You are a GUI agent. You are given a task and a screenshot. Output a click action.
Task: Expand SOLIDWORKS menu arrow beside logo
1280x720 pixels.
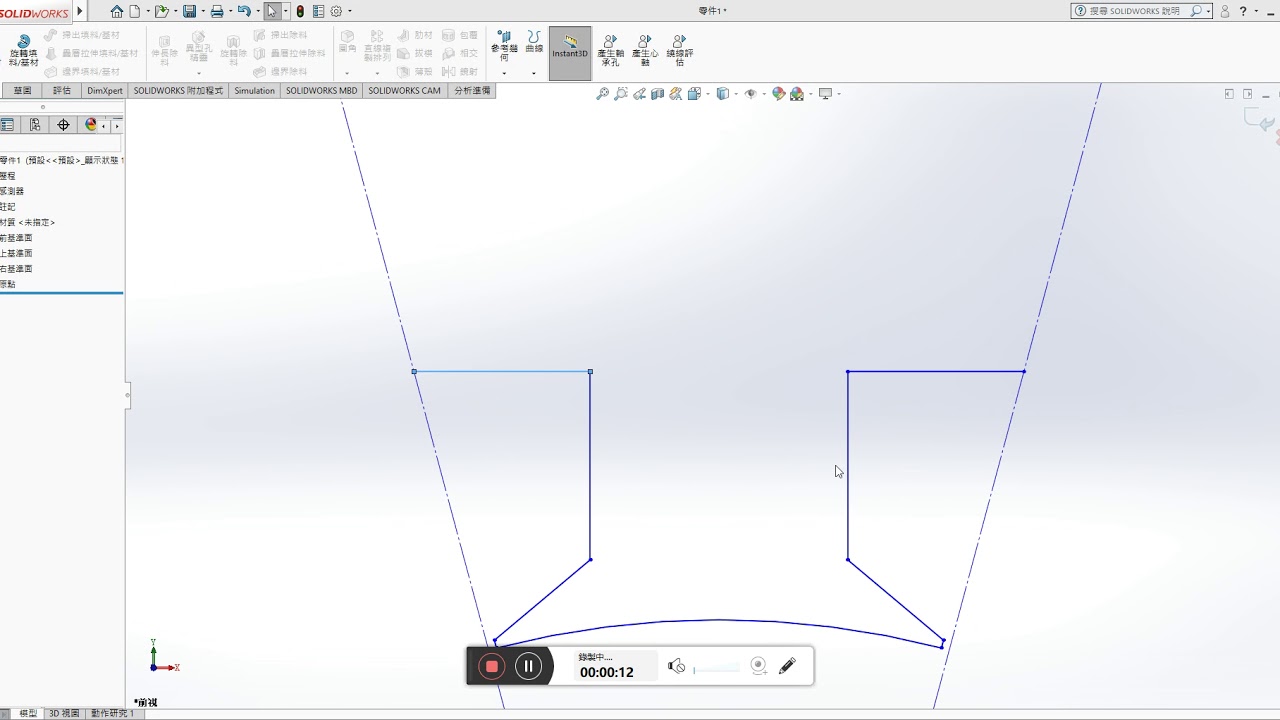80,12
